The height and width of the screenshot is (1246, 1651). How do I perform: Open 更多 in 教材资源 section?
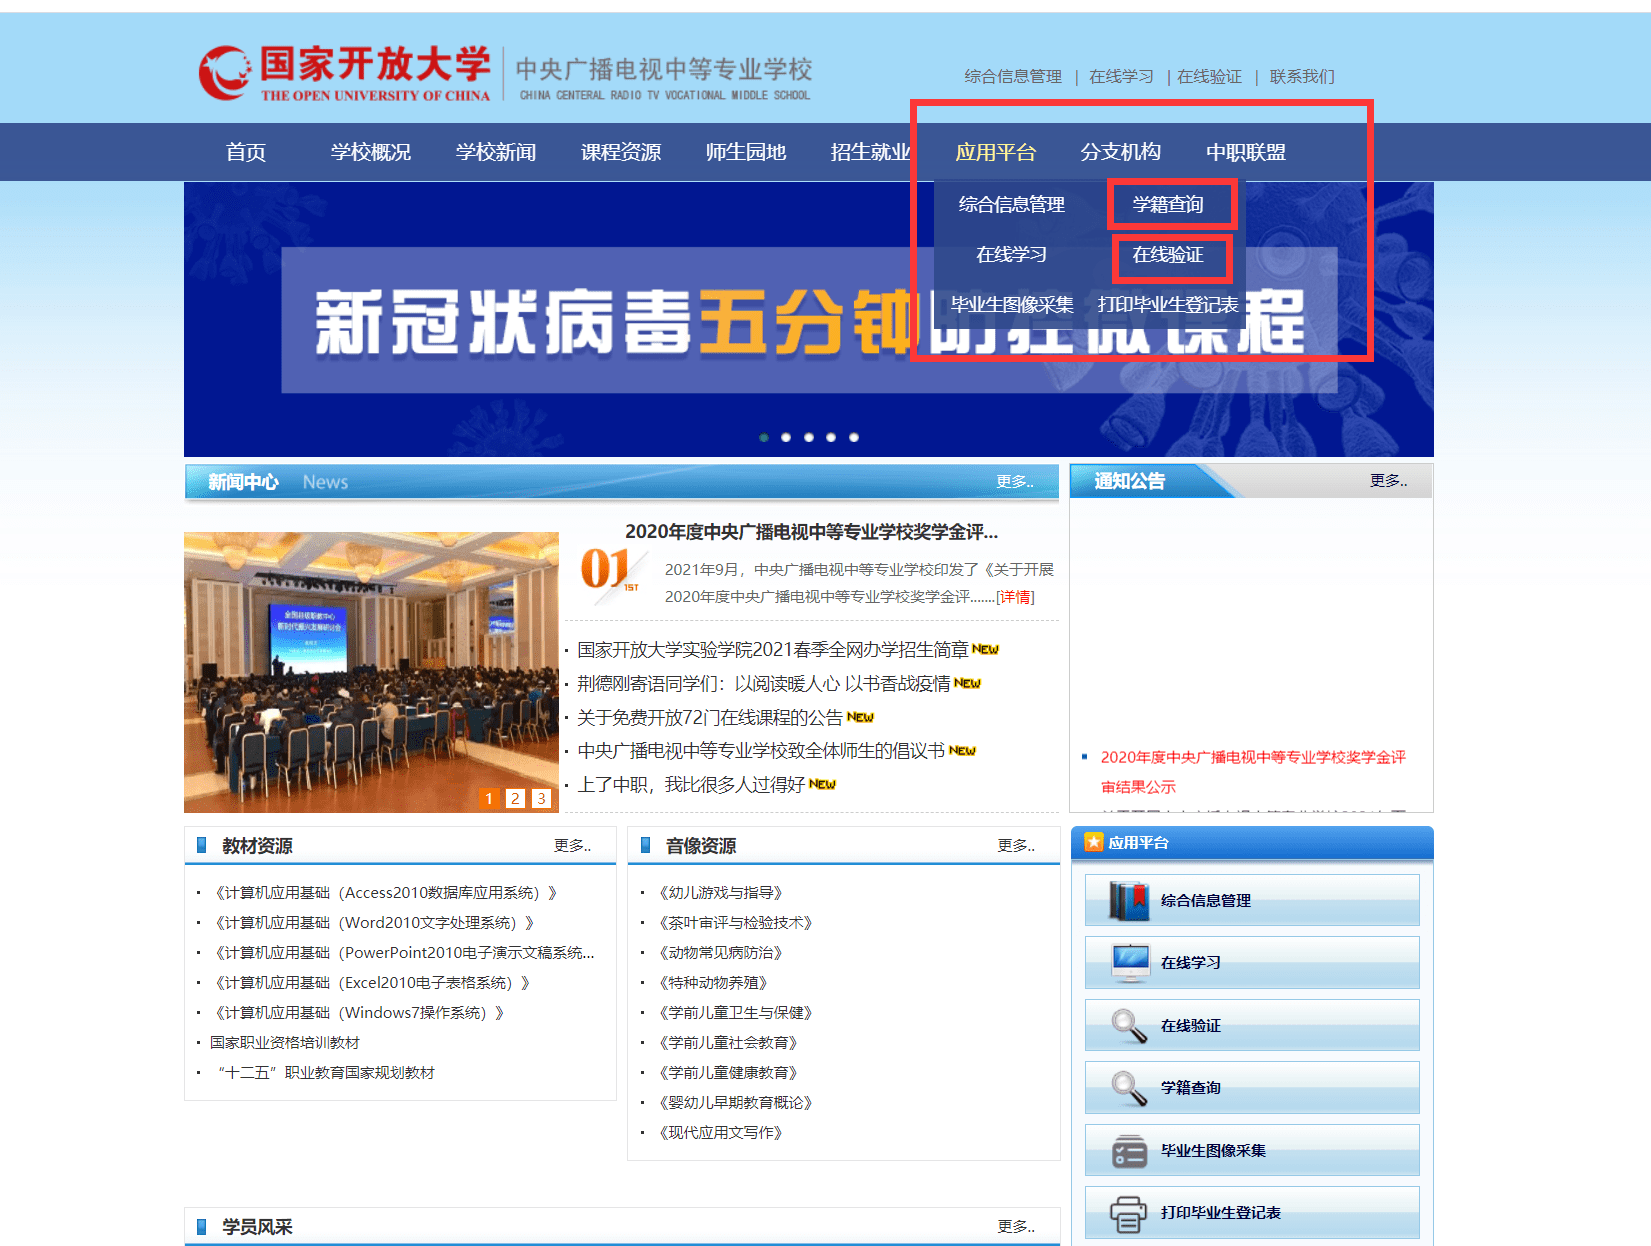point(572,845)
